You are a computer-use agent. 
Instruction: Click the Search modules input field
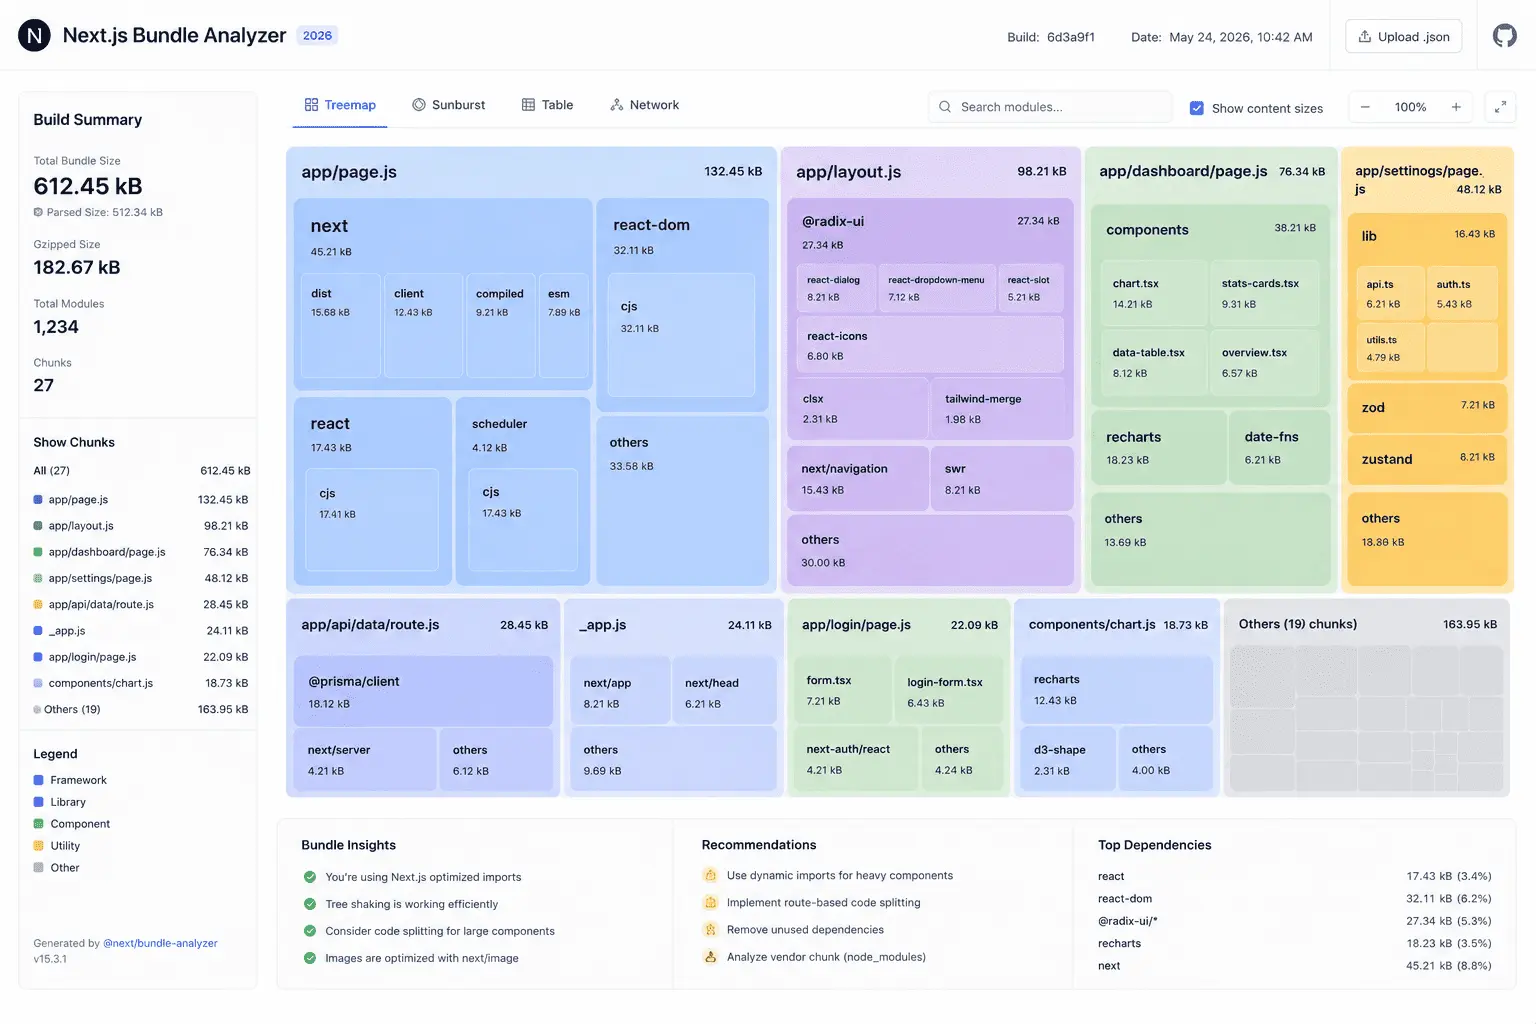point(1050,107)
